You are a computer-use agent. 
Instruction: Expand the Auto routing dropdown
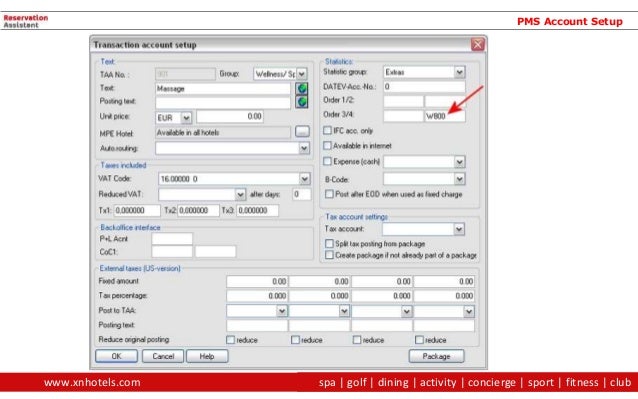point(304,148)
